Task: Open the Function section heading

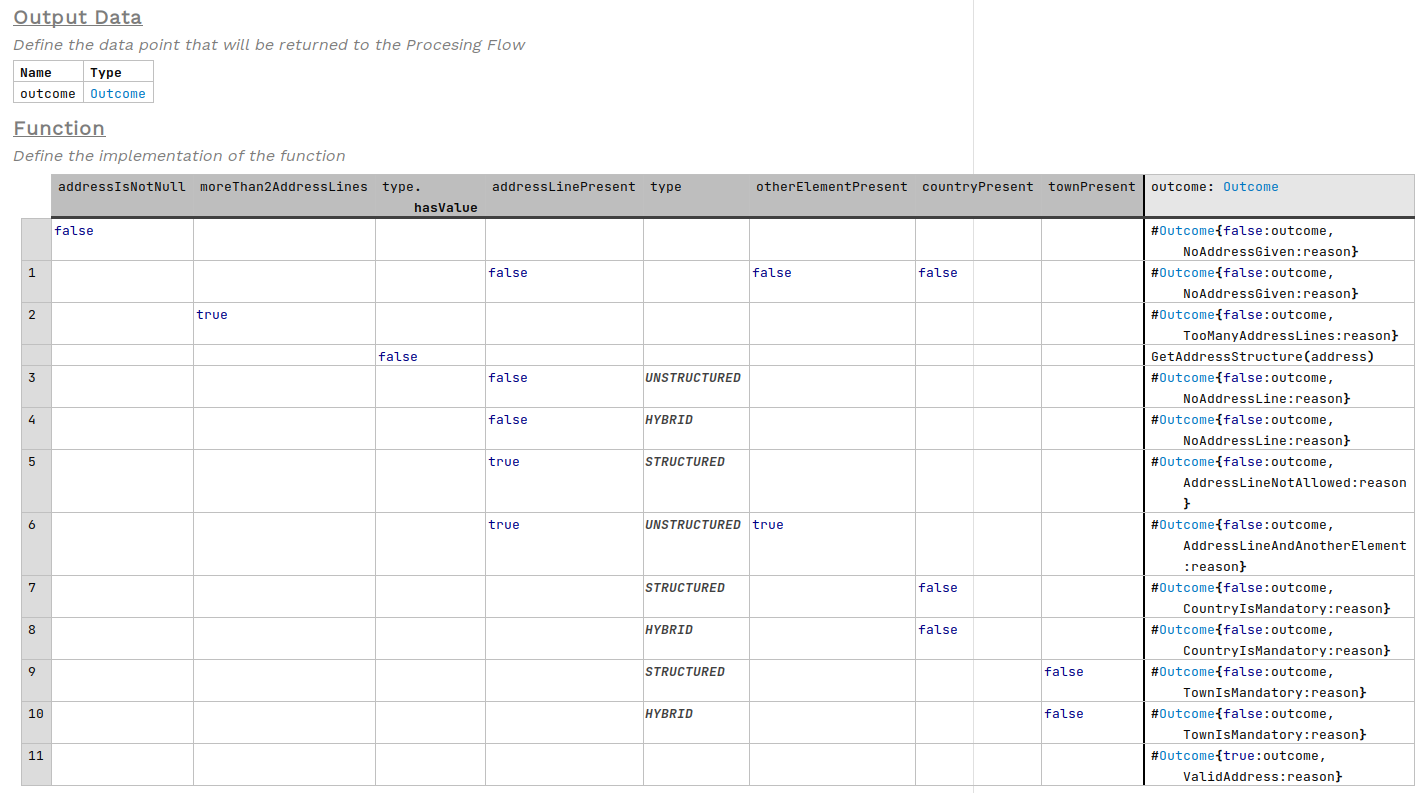Action: point(59,128)
